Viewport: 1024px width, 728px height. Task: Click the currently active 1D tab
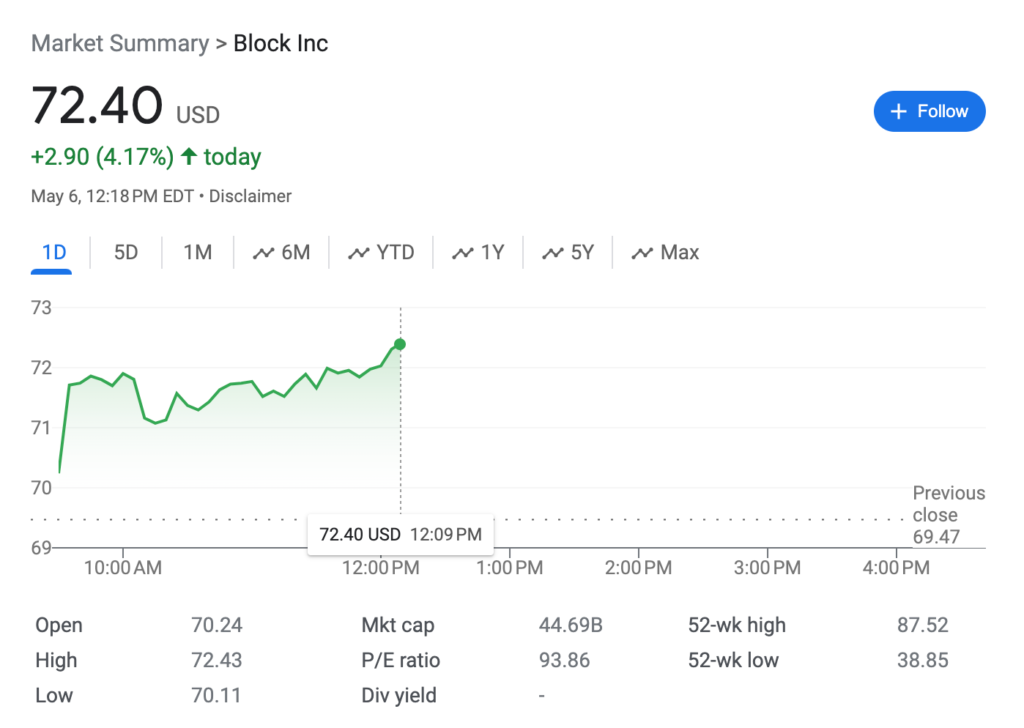(51, 252)
